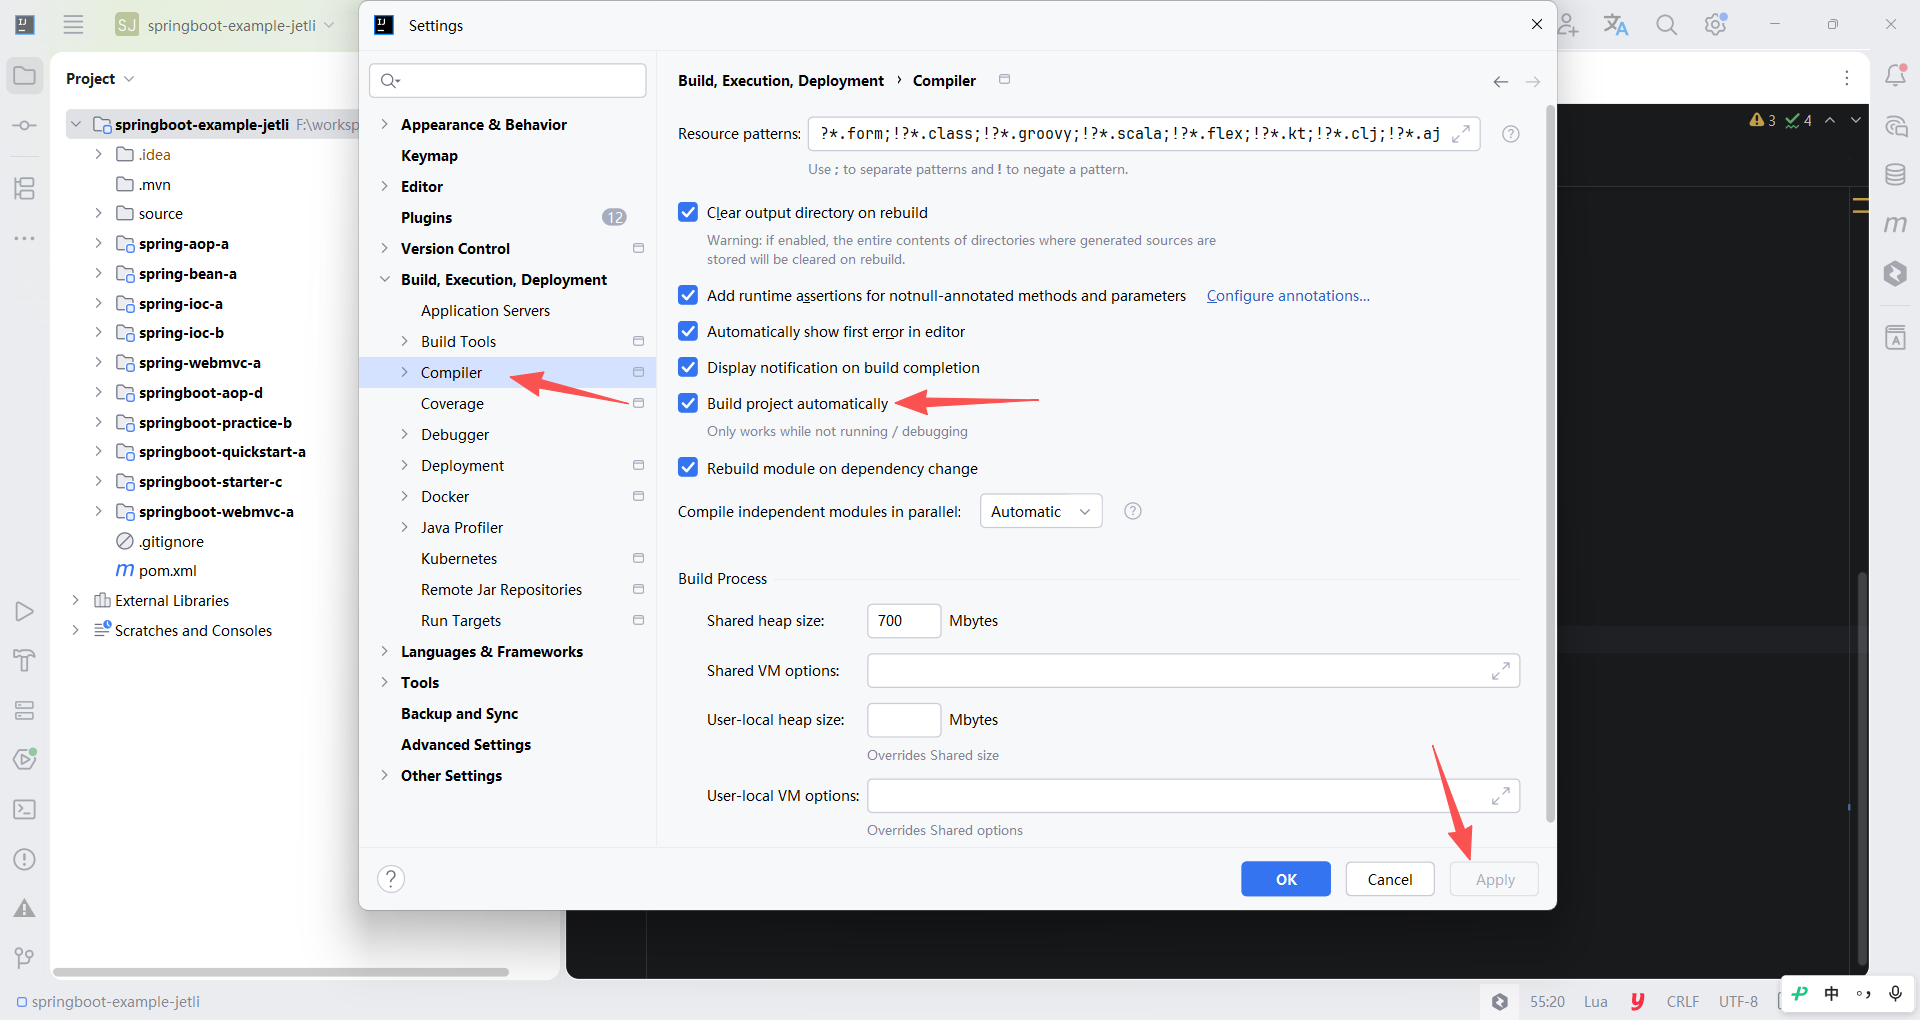Toggle Rebuild module on dependency change
1920x1020 pixels.
pos(688,468)
